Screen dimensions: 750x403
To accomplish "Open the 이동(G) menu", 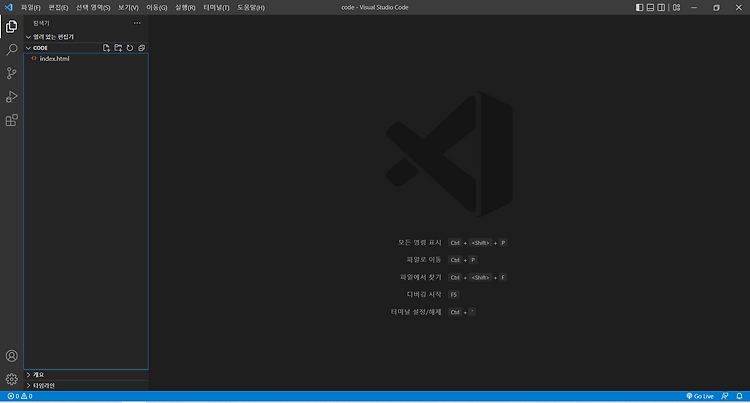I will pos(156,8).
